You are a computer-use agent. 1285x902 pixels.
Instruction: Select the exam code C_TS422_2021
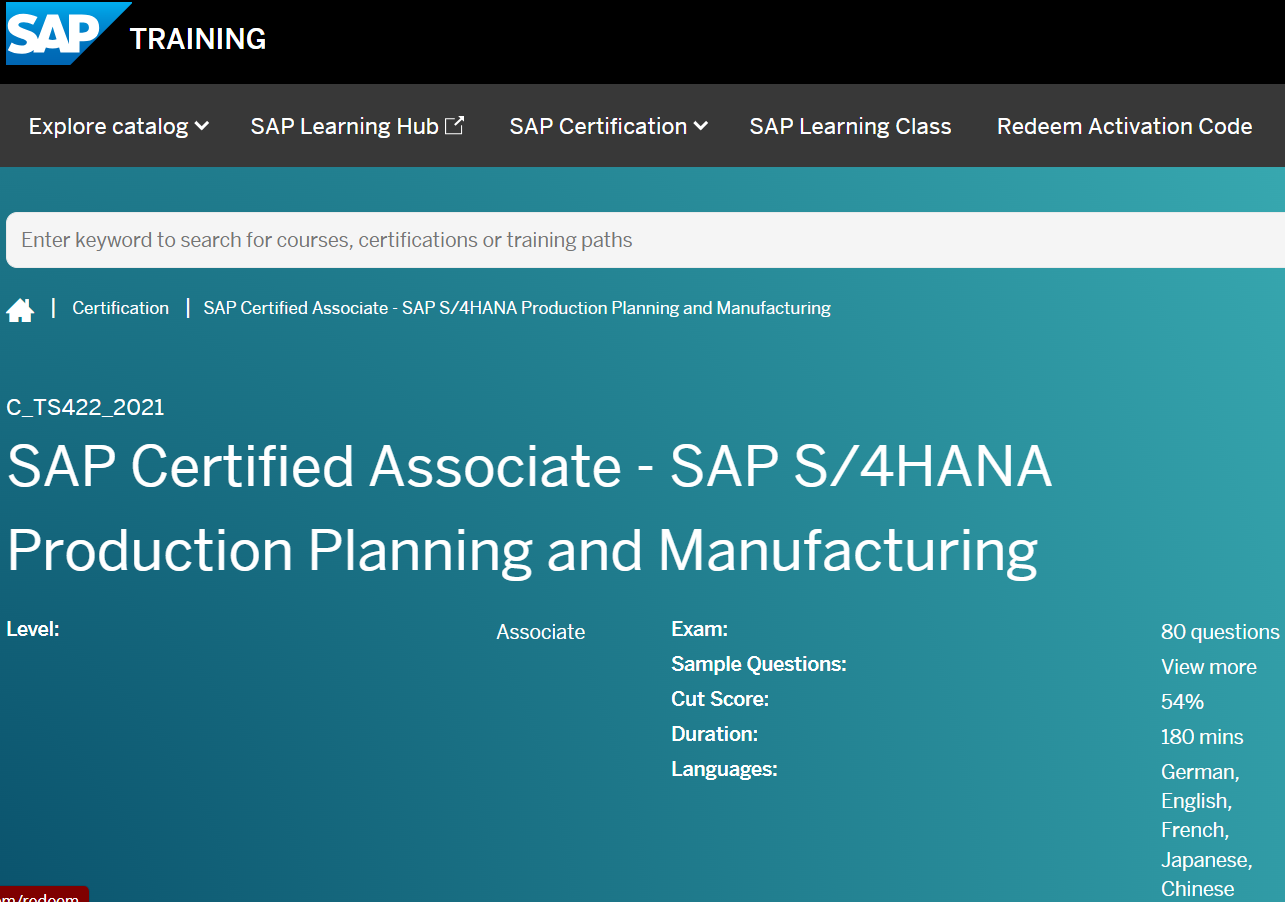click(85, 407)
